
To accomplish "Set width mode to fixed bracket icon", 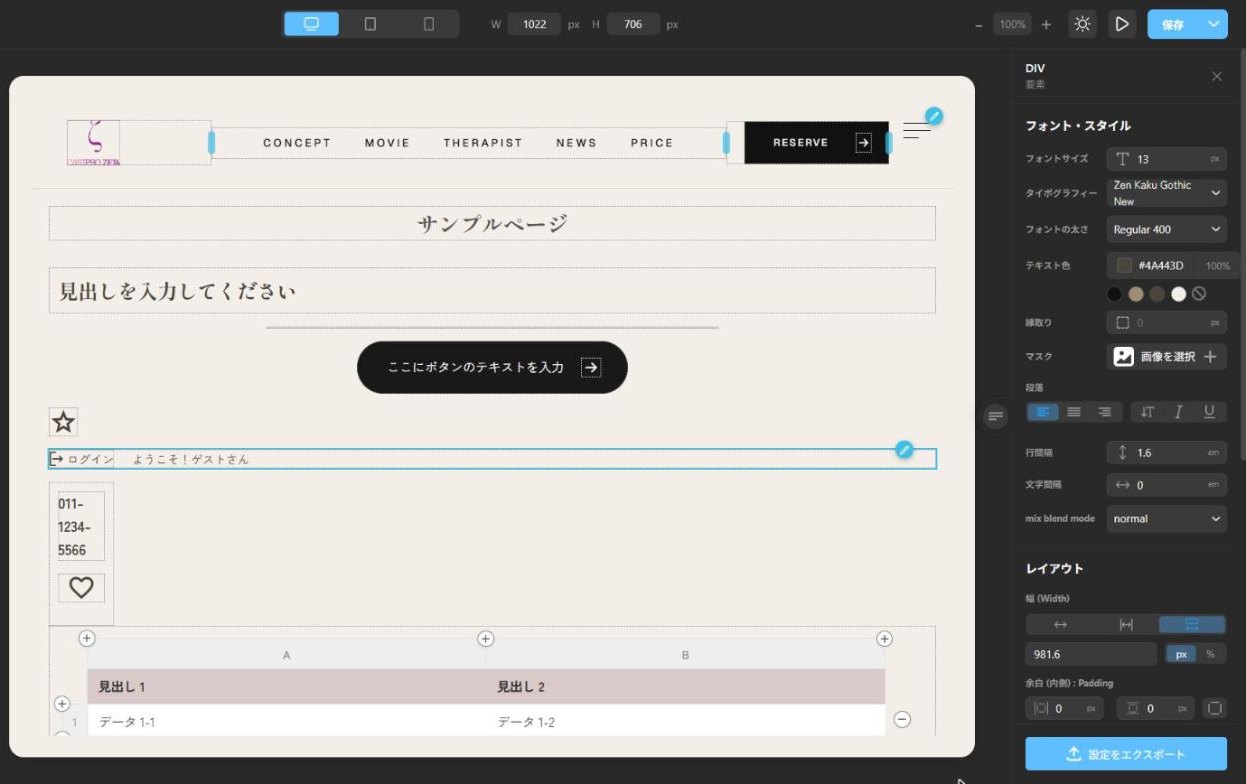I will pyautogui.click(x=1126, y=624).
